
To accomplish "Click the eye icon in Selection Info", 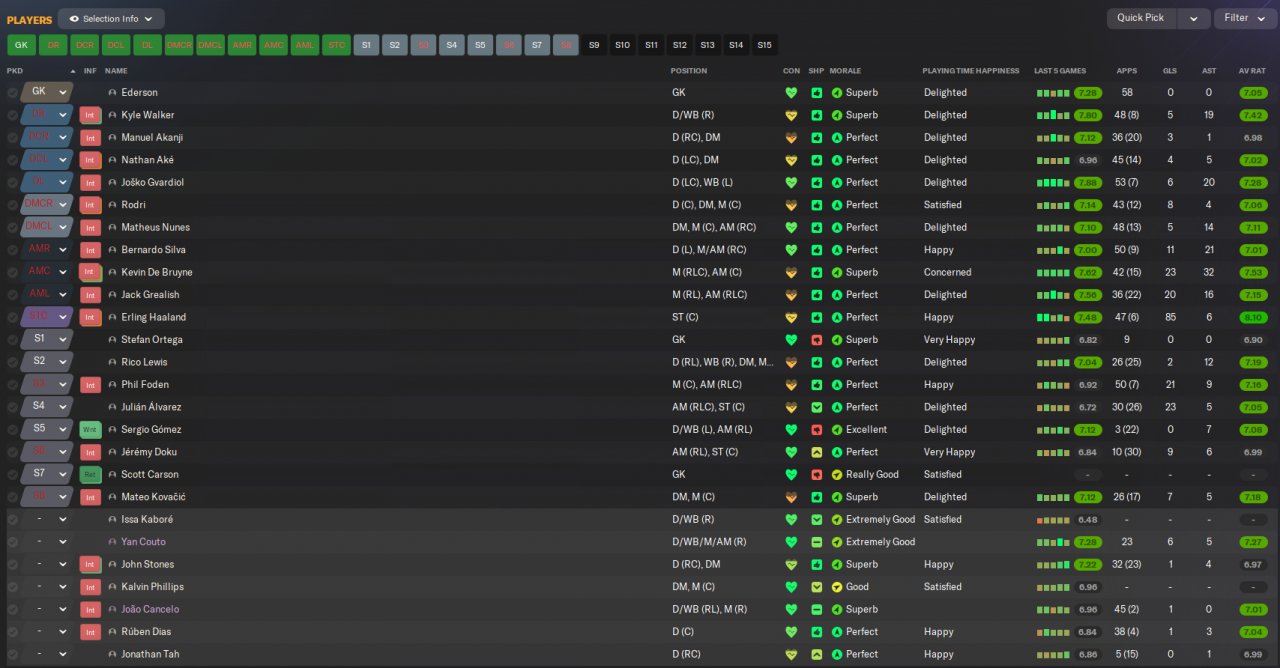I will coord(74,19).
